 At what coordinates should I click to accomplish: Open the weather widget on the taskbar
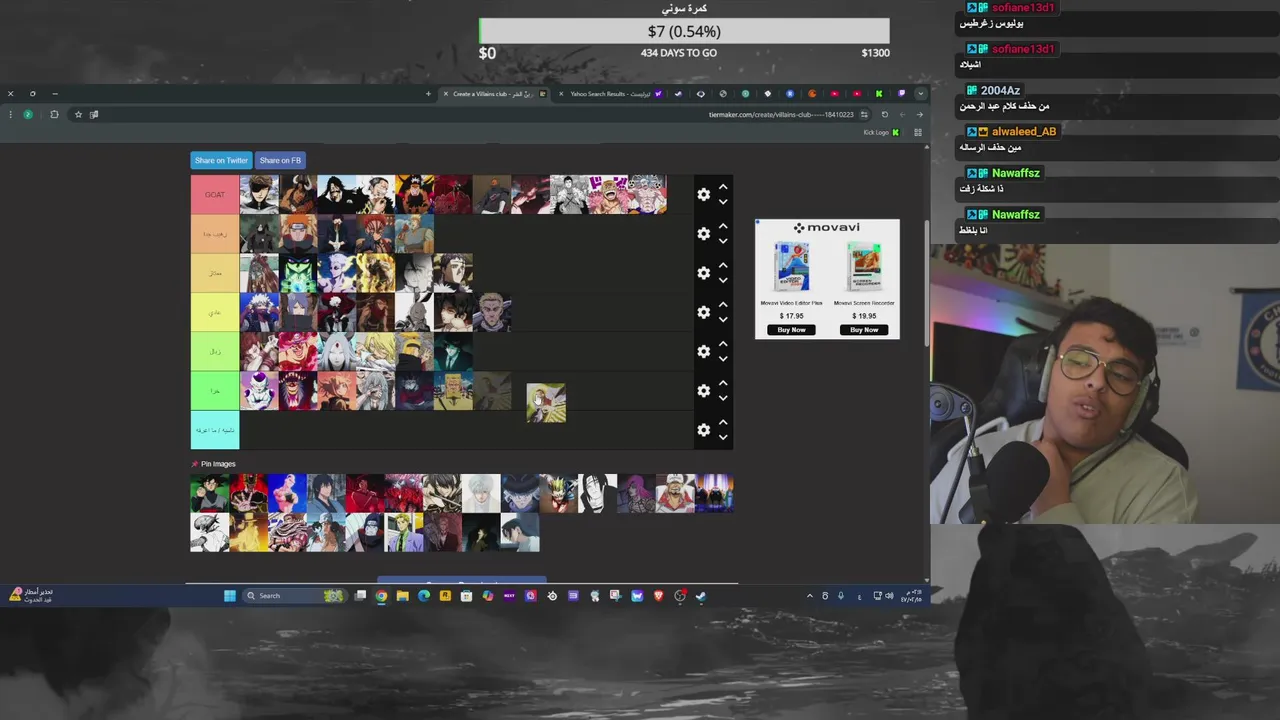[x=31, y=596]
